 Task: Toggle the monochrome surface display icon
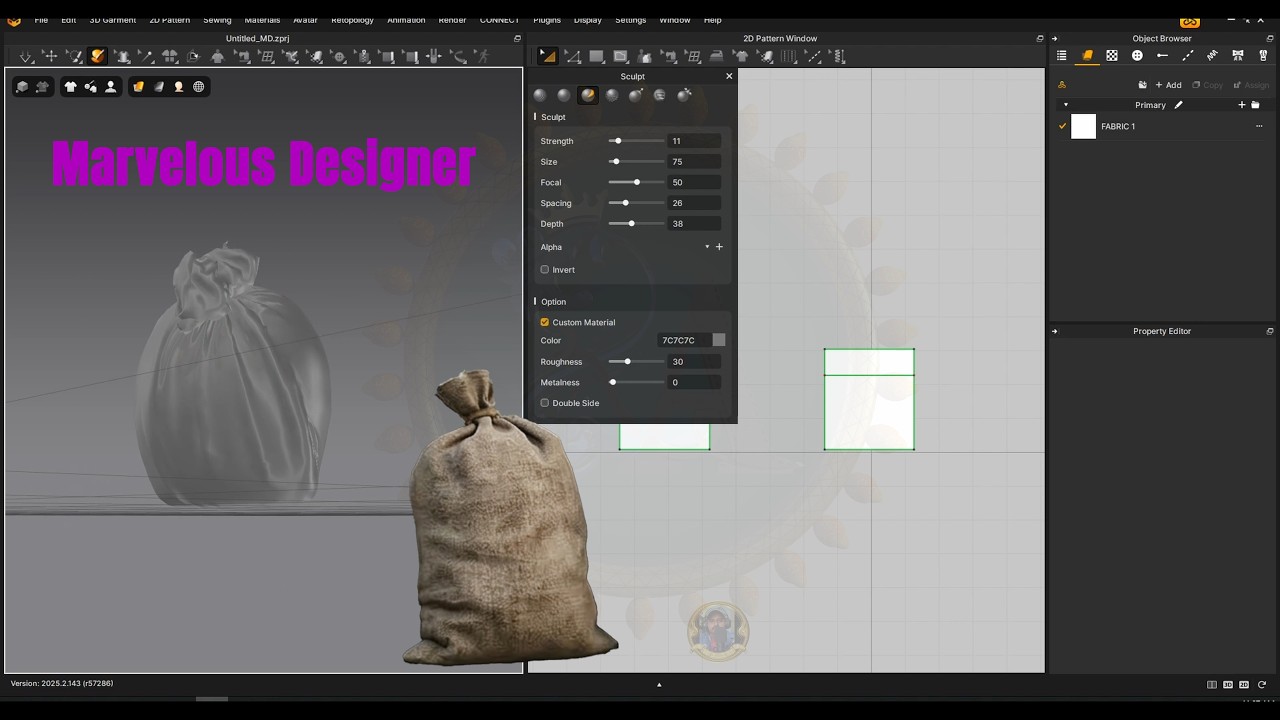pos(158,87)
